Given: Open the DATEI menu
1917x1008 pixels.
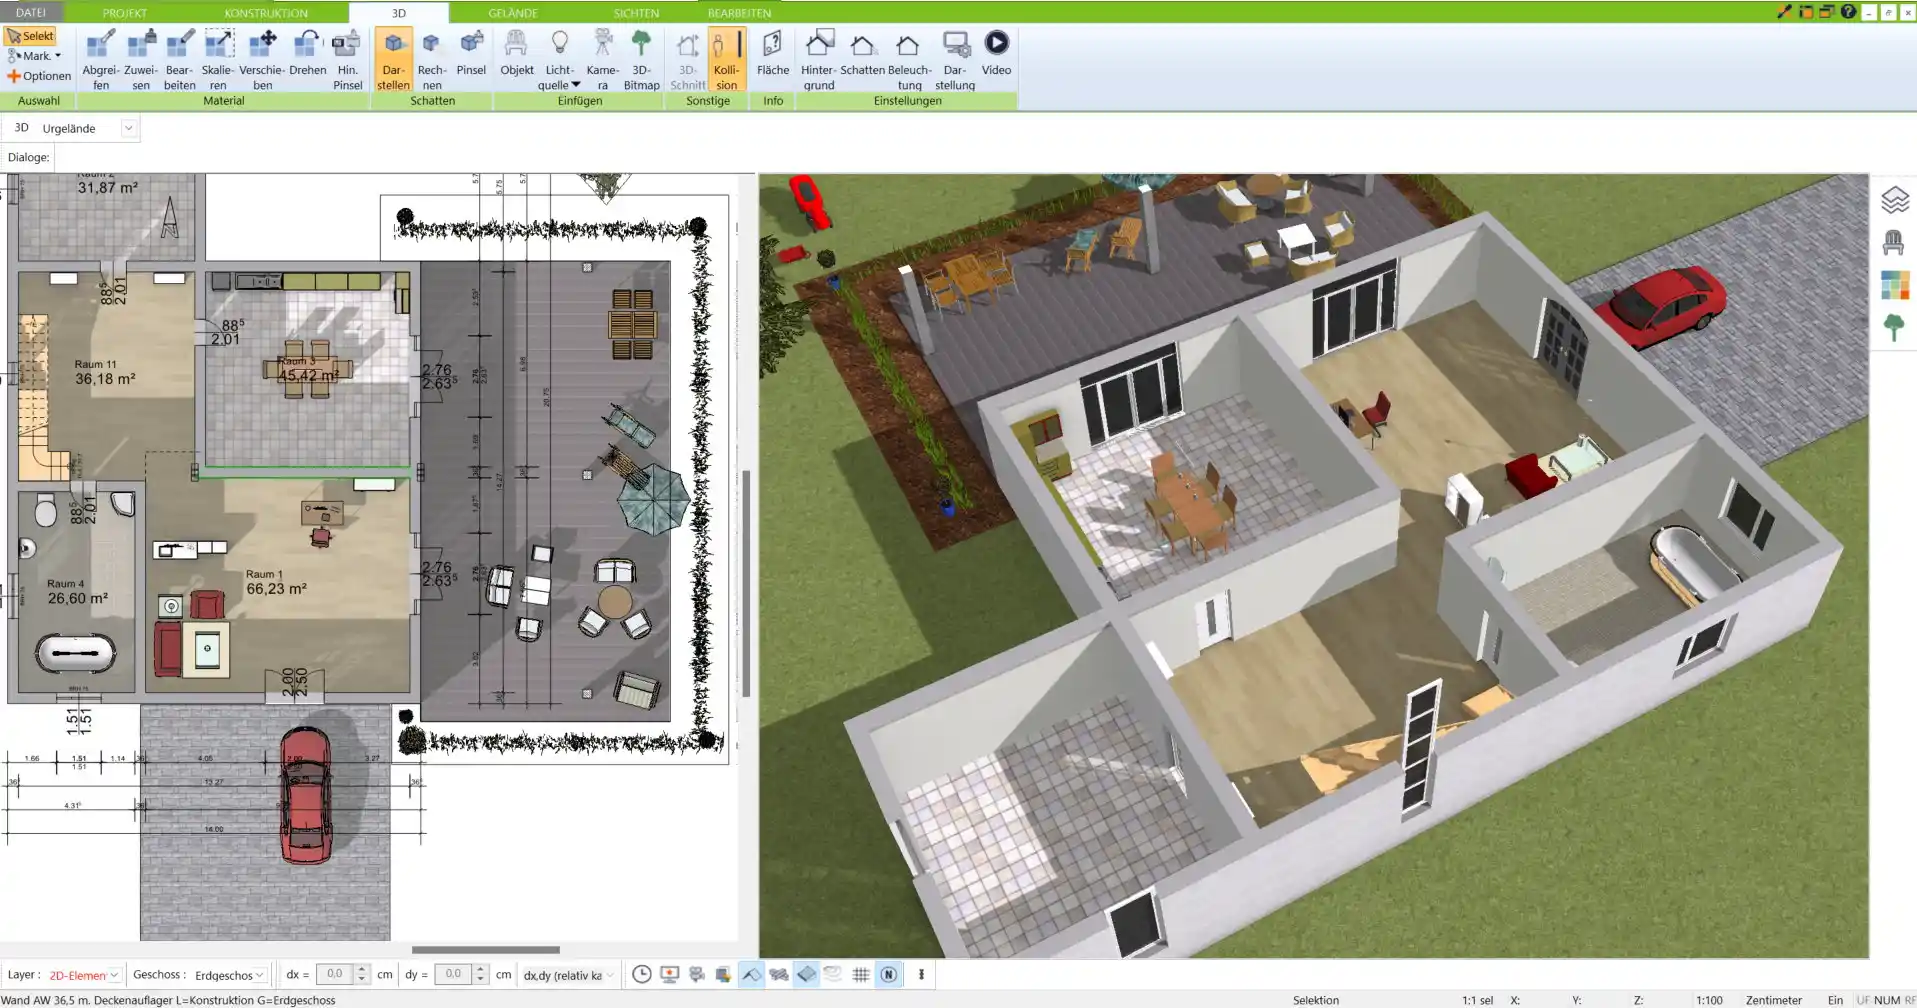Looking at the screenshot, I should pyautogui.click(x=31, y=12).
